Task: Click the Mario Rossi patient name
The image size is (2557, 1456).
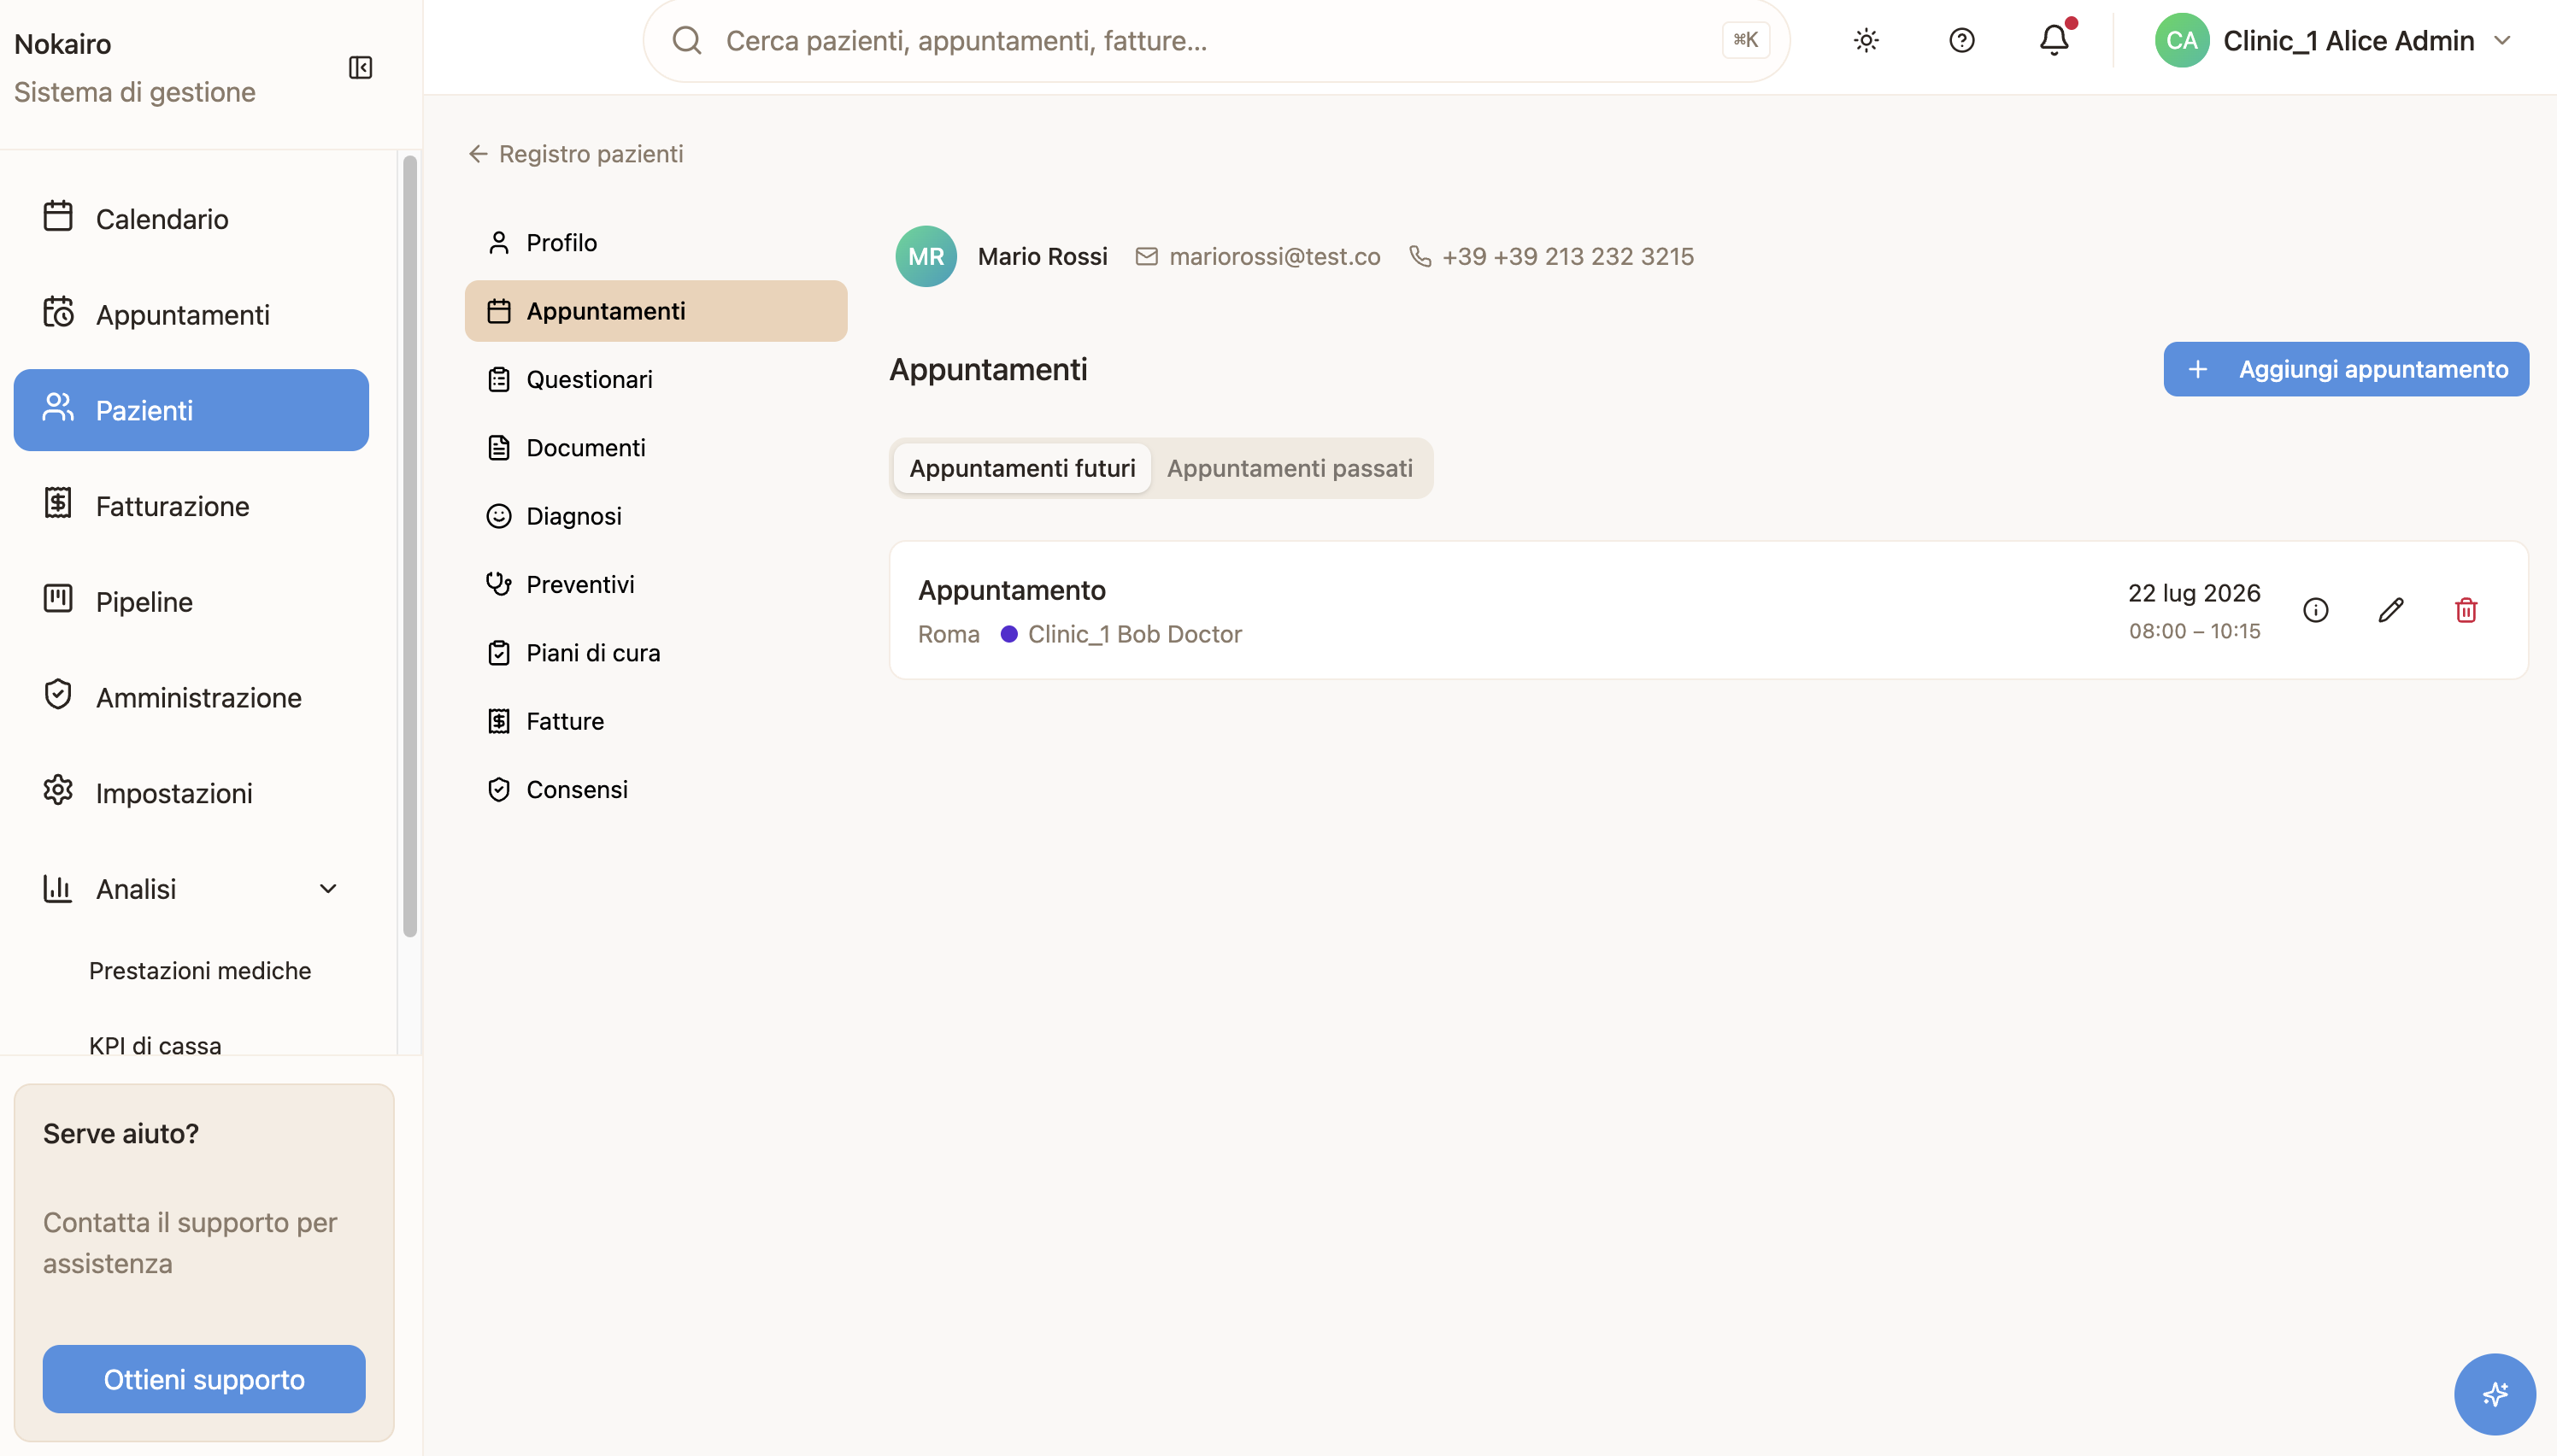Action: pyautogui.click(x=1042, y=257)
